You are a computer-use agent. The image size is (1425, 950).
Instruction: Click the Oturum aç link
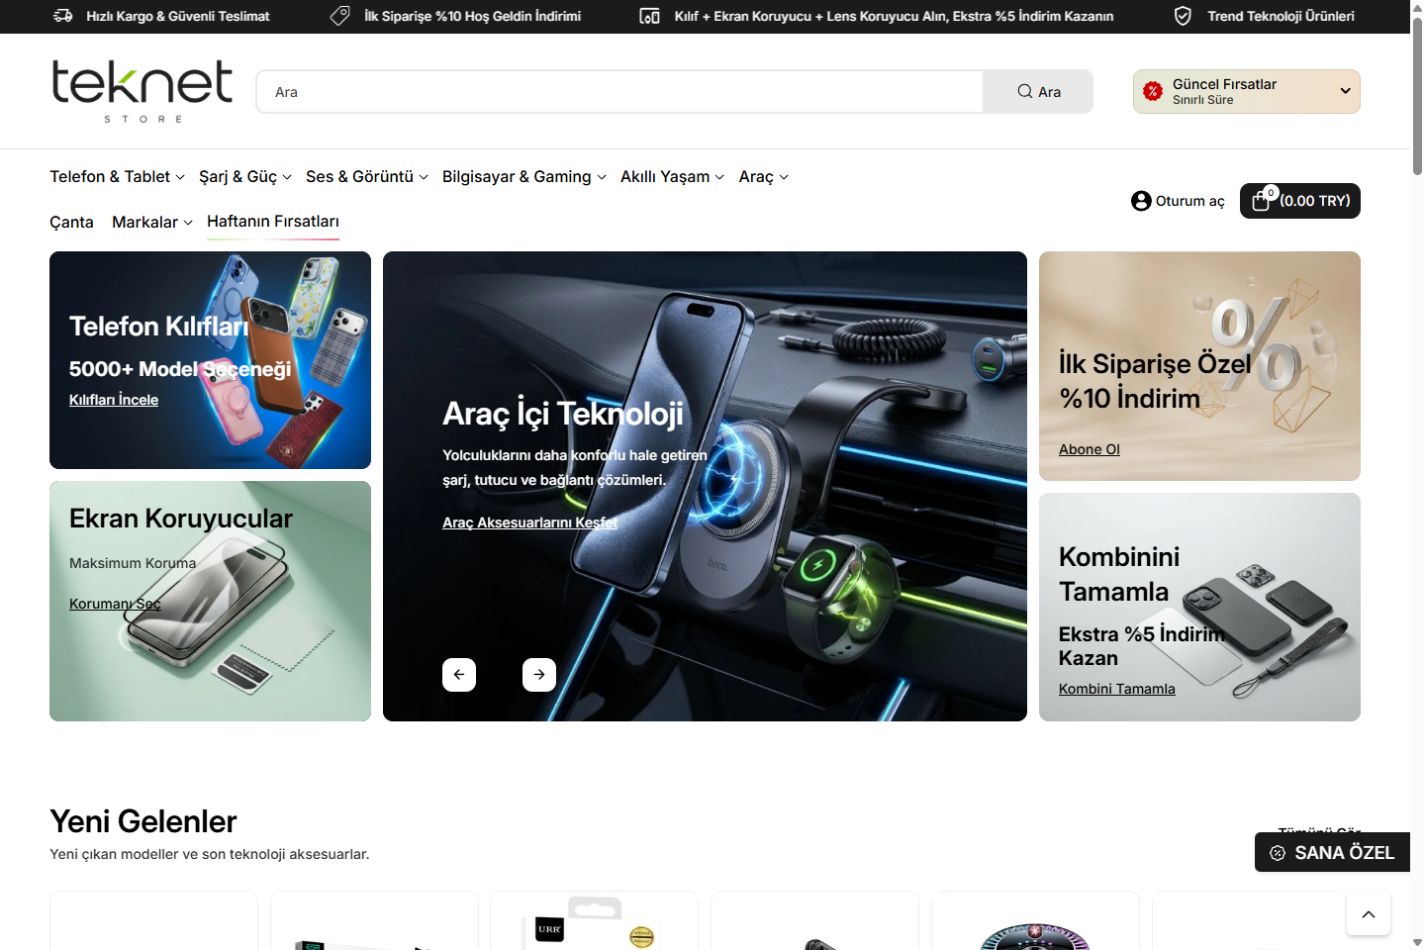[1190, 201]
